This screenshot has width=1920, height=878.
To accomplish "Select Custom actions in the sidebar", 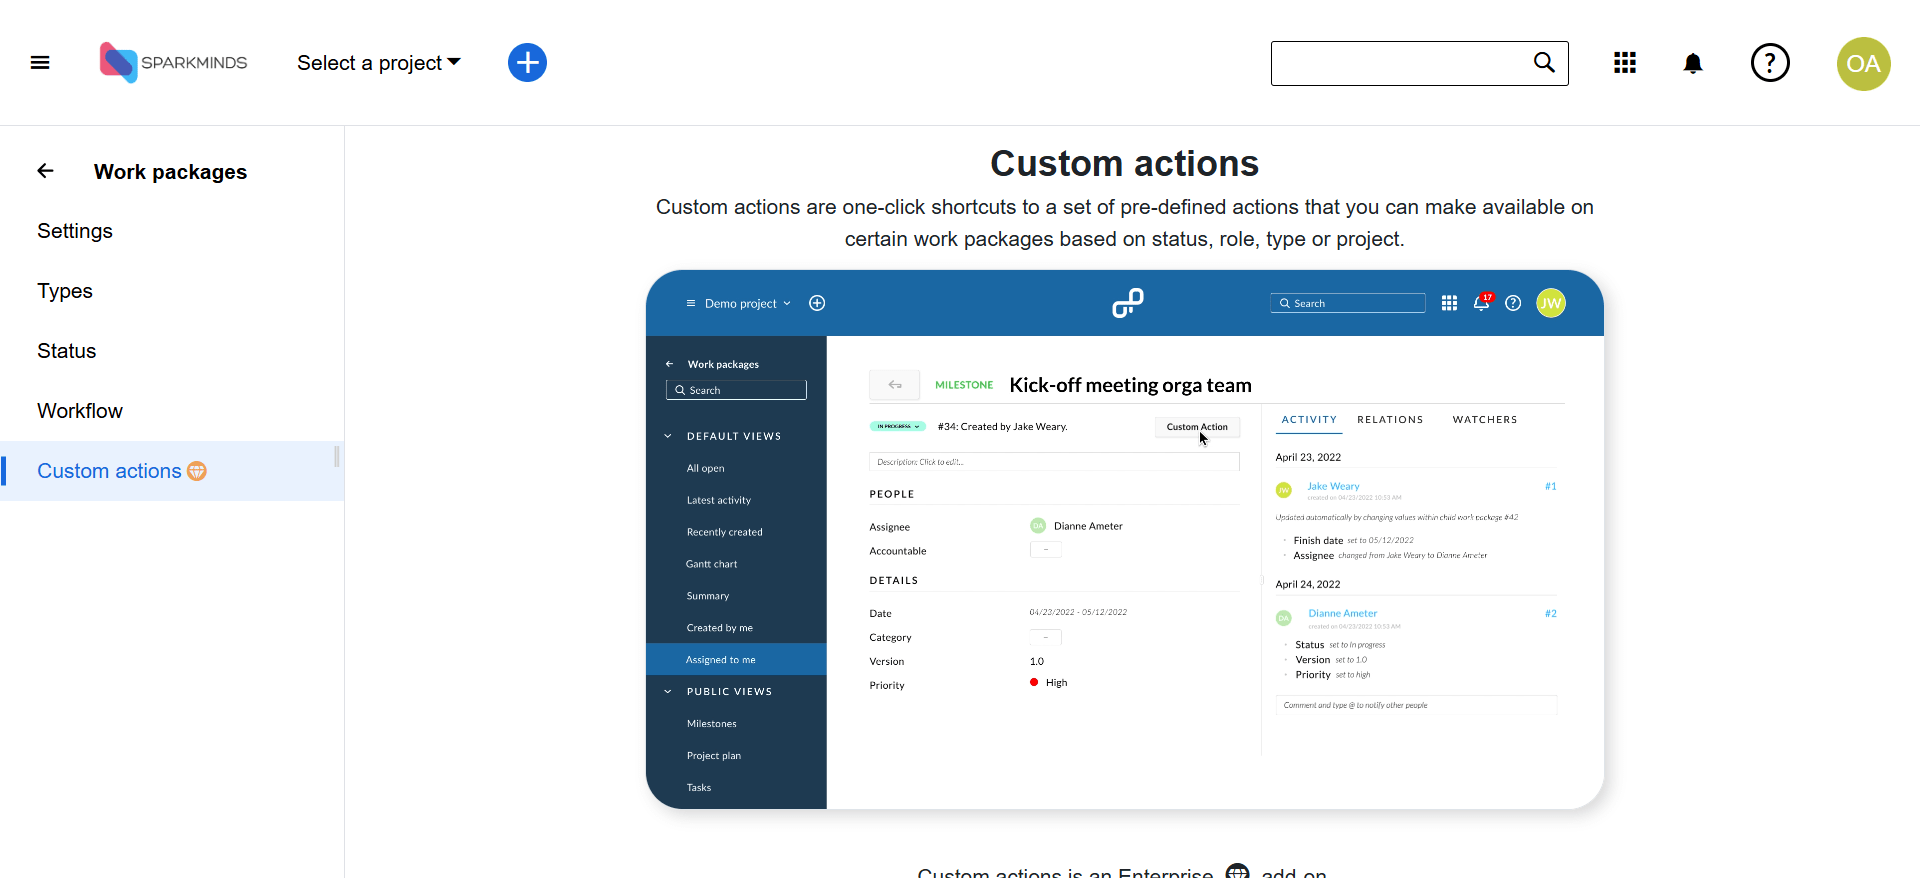I will (x=109, y=471).
